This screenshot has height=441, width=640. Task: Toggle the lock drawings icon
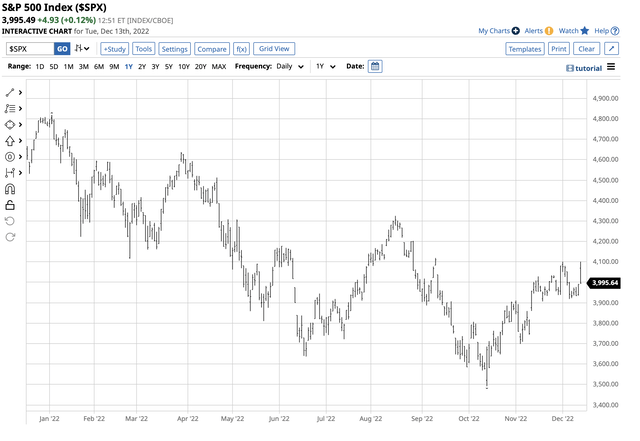point(10,205)
